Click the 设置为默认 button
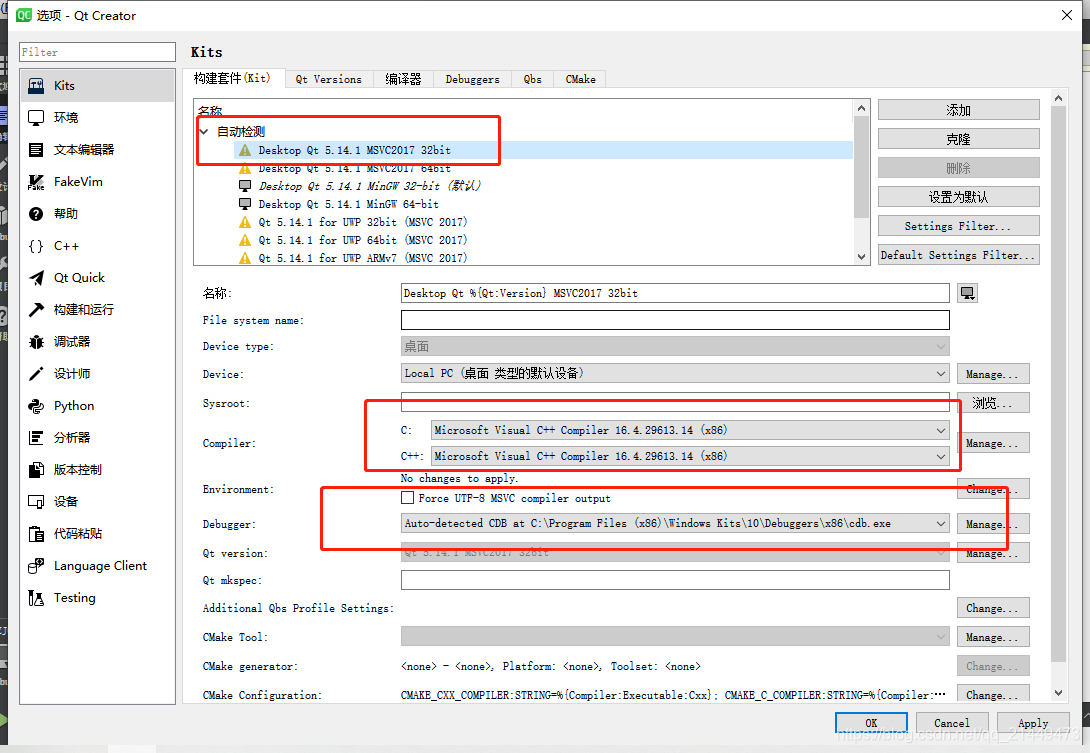Image resolution: width=1090 pixels, height=753 pixels. pos(959,197)
